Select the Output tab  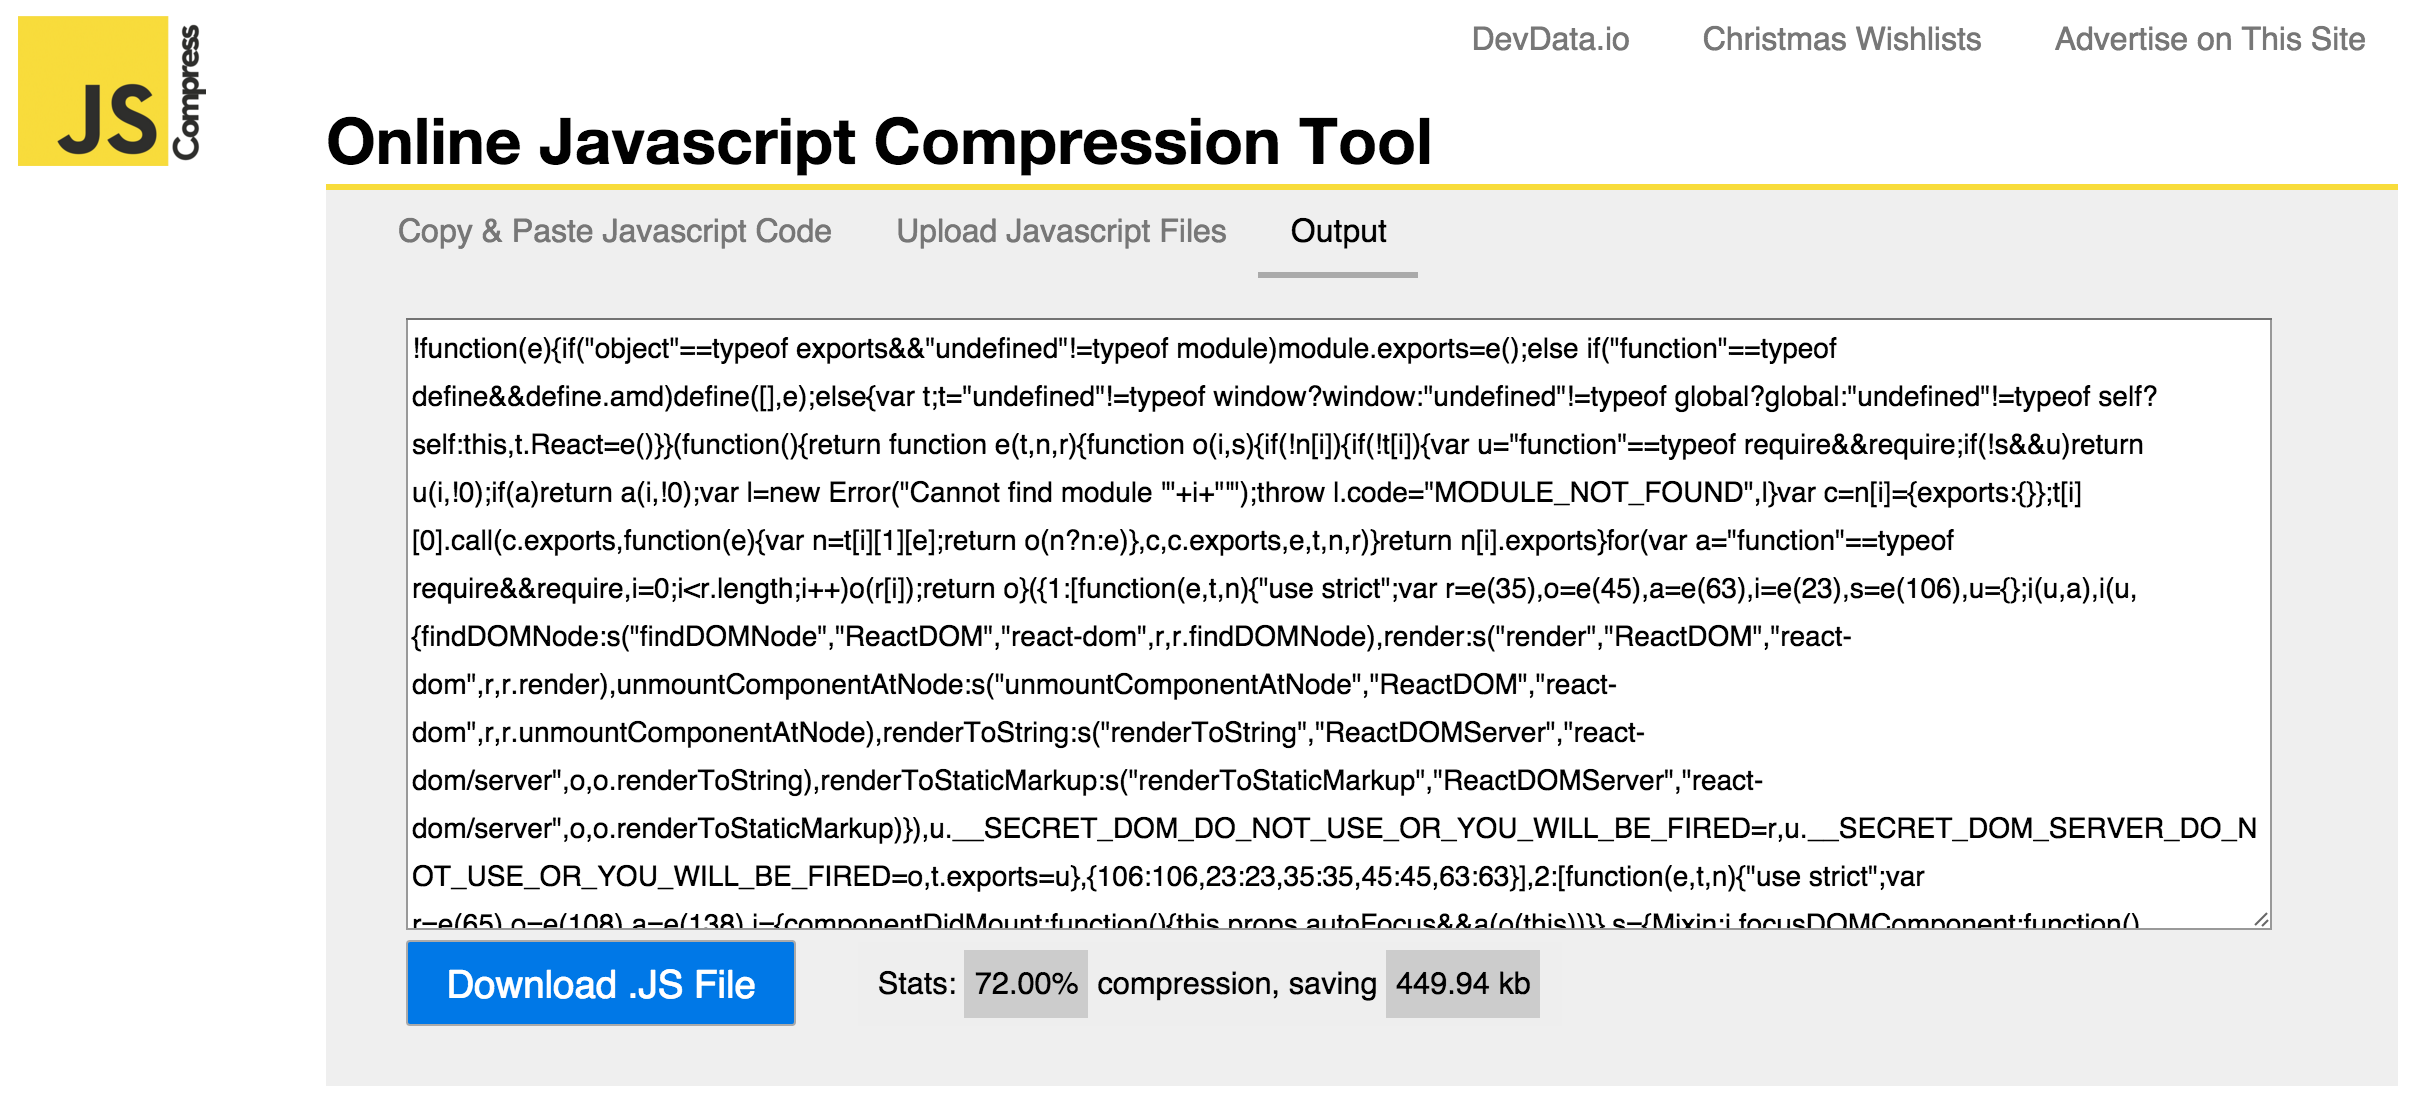pyautogui.click(x=1338, y=231)
